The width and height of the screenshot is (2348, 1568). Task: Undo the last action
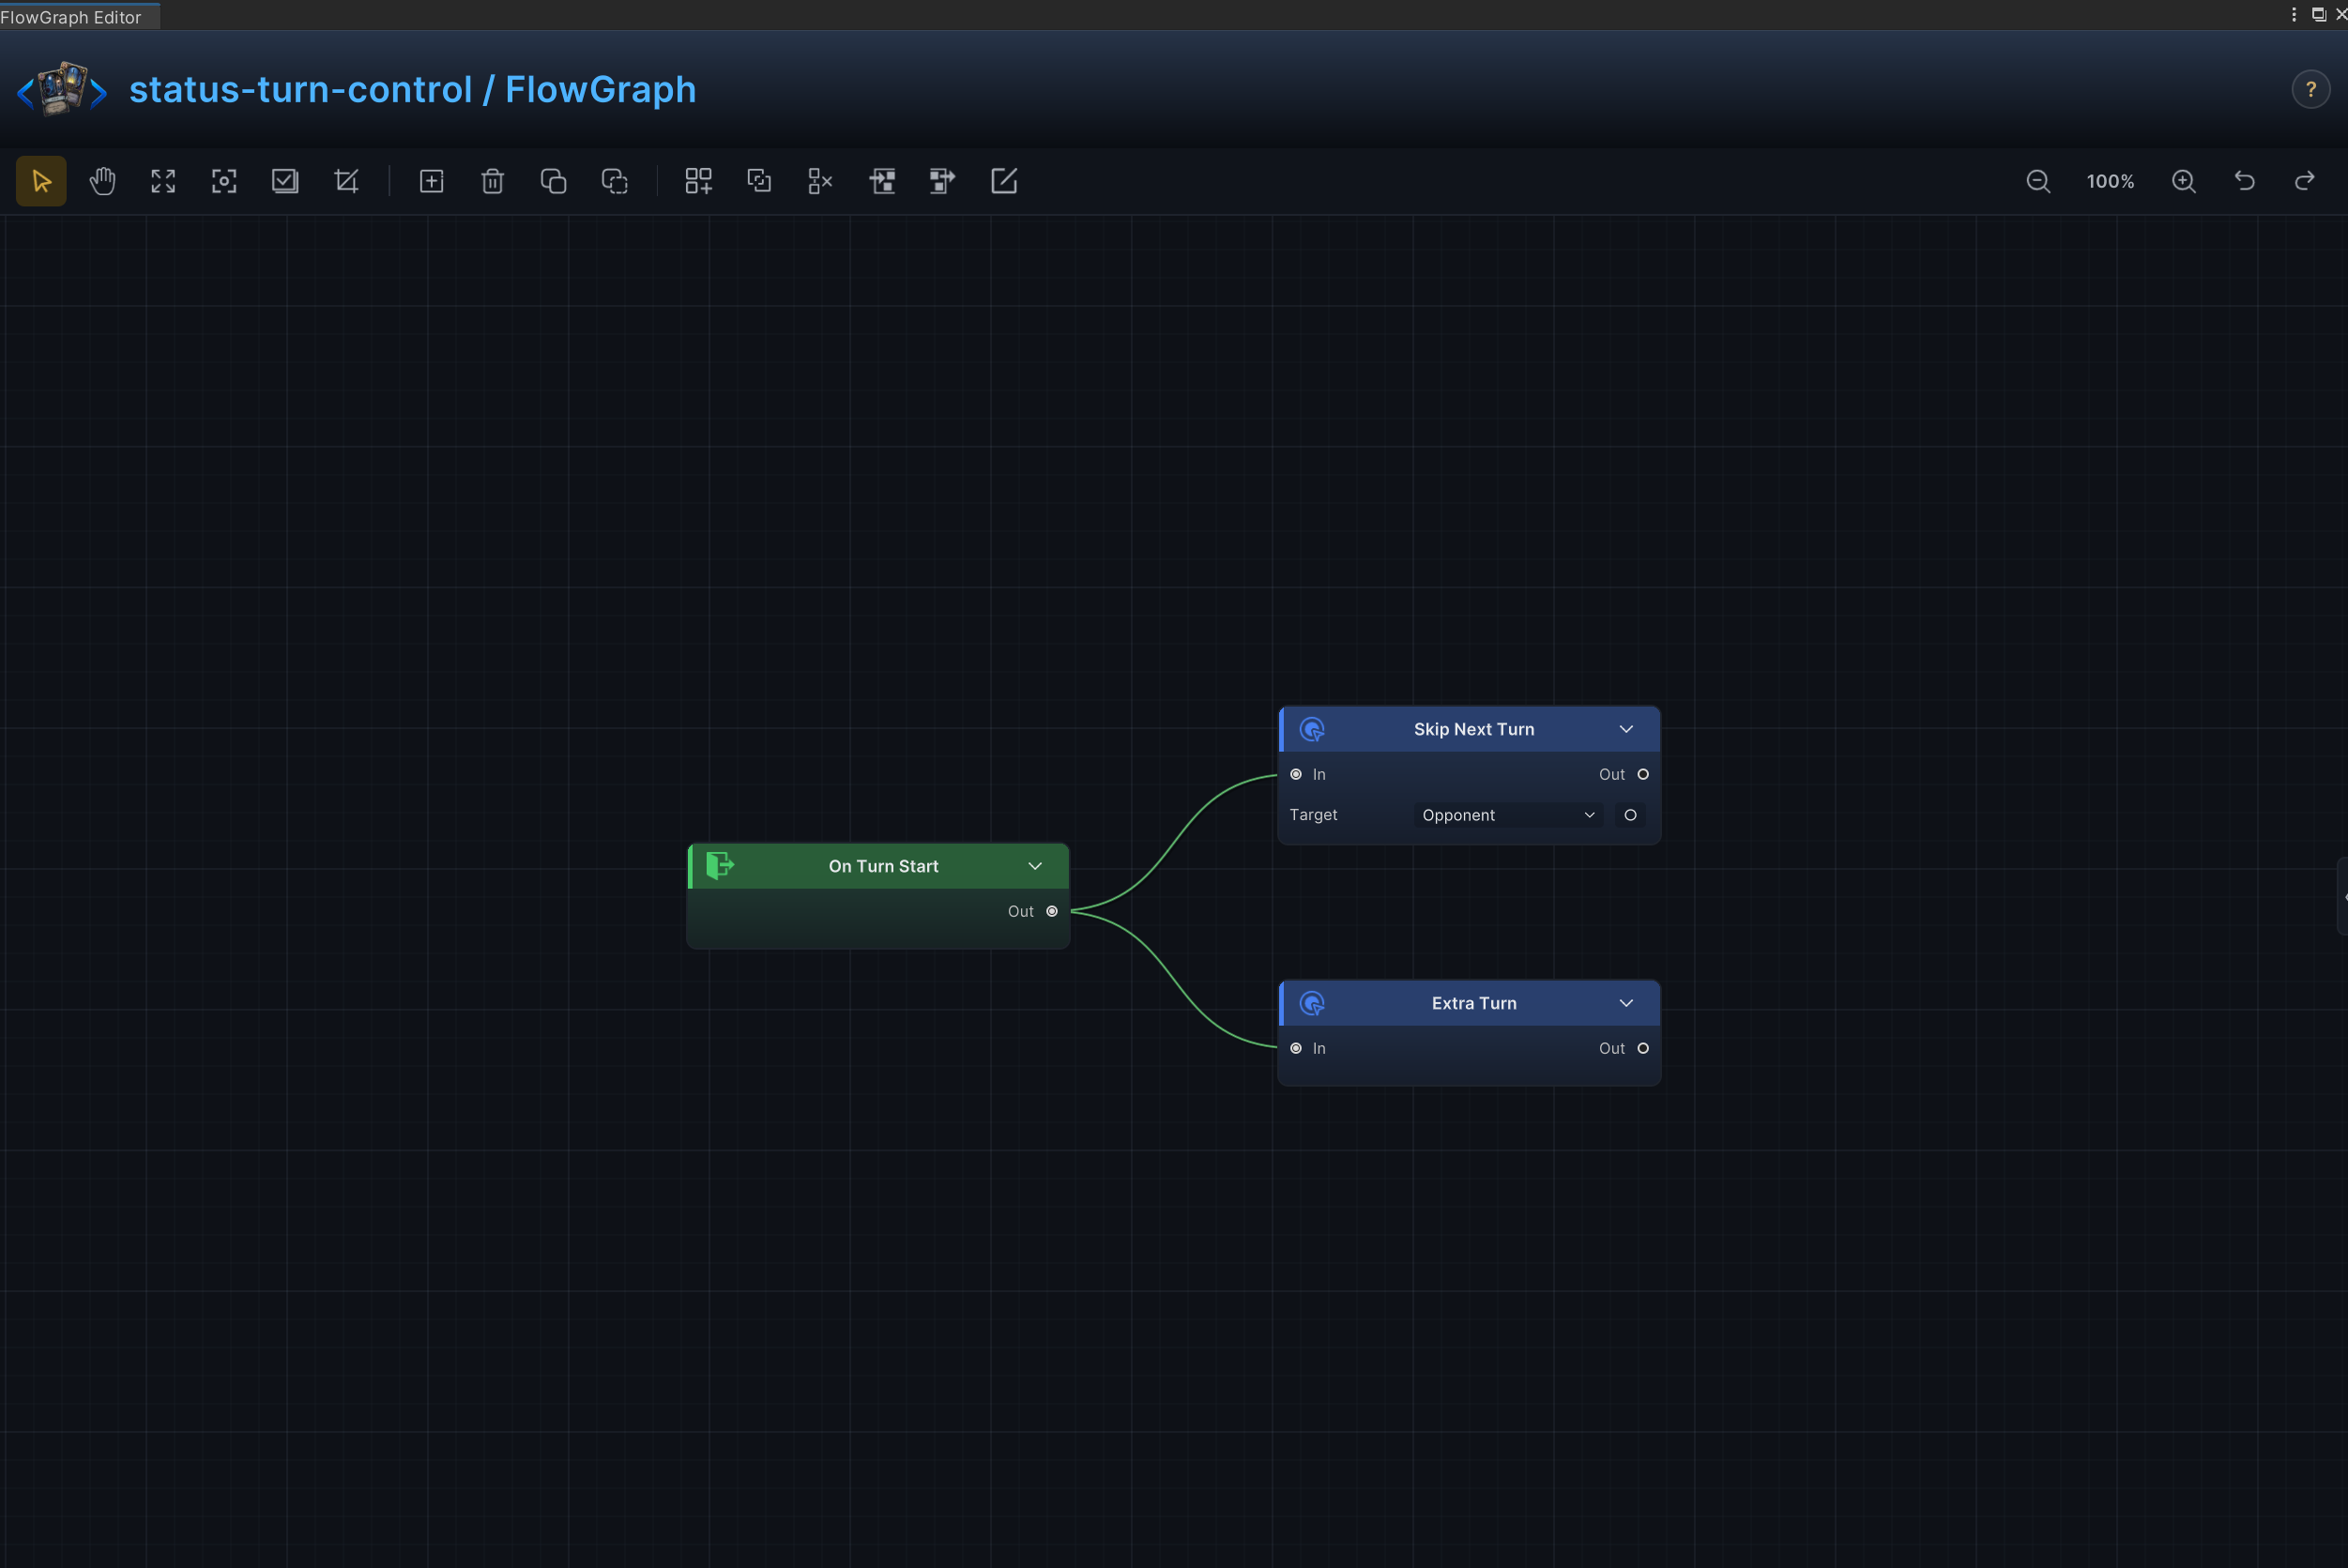tap(2245, 181)
